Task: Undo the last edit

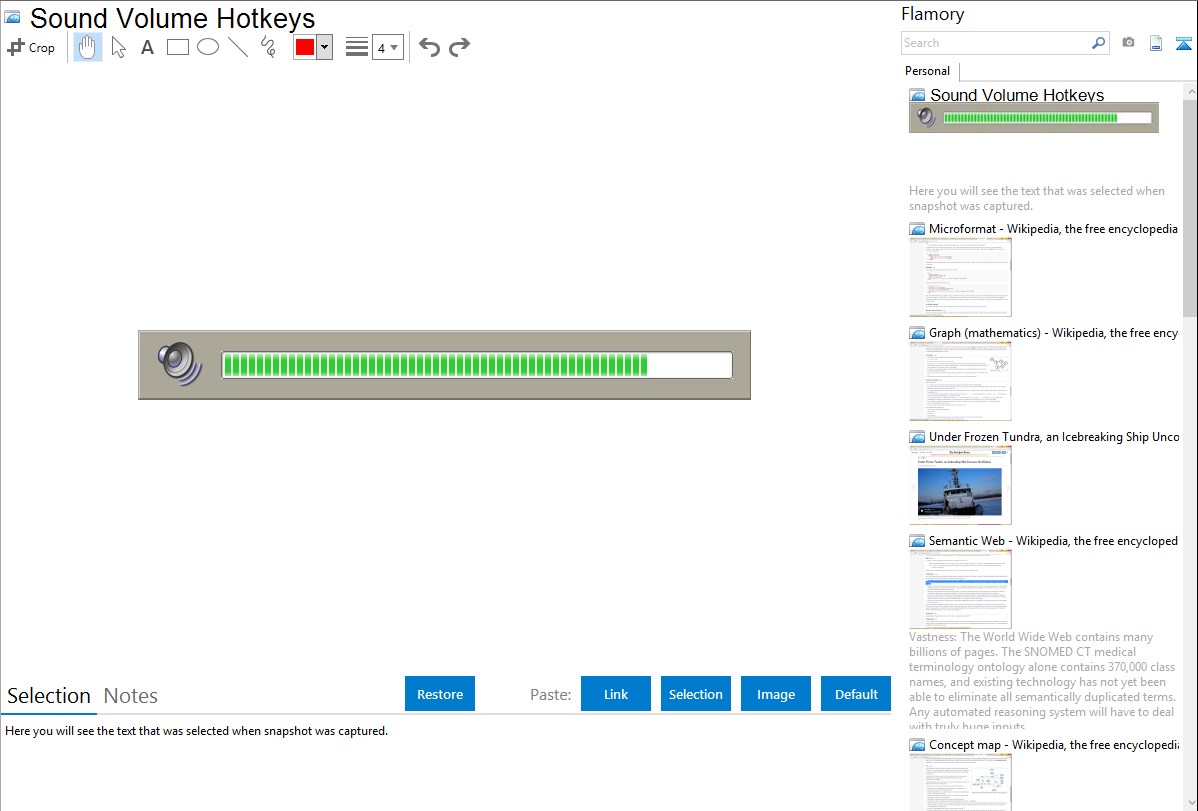Action: coord(429,47)
